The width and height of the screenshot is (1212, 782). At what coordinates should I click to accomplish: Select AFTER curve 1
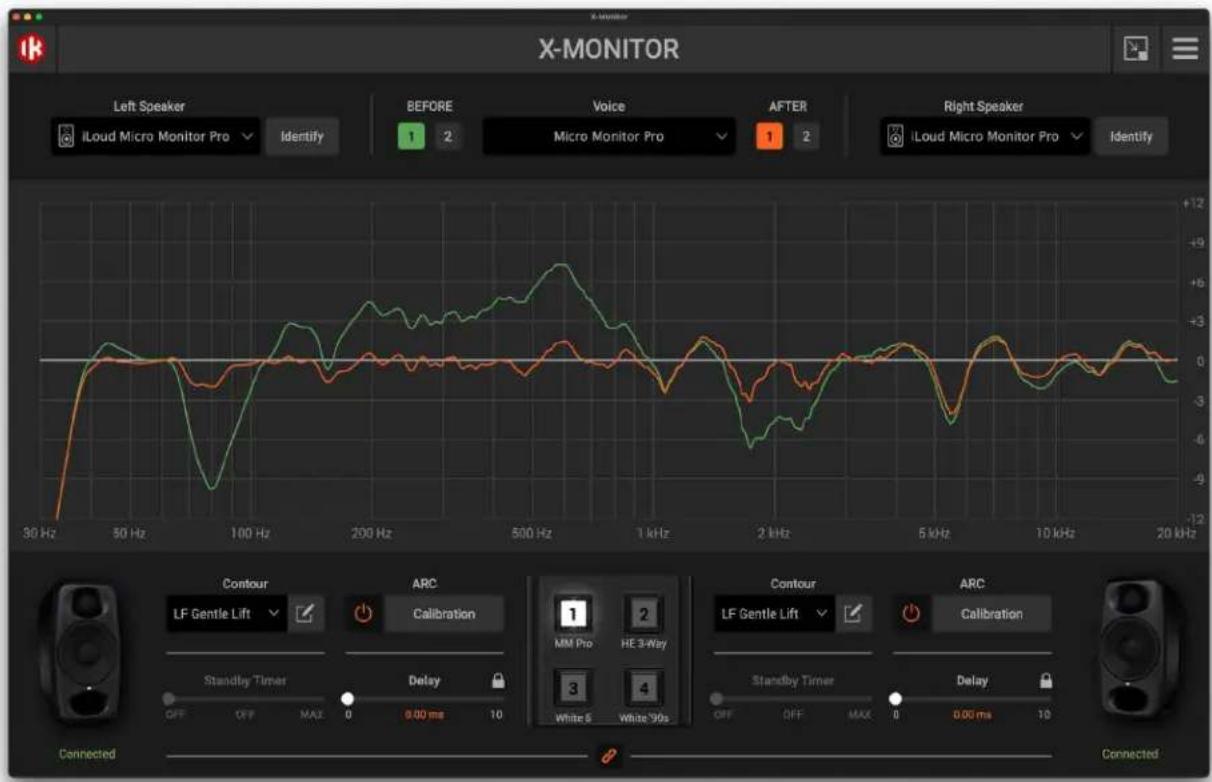pyautogui.click(x=769, y=137)
